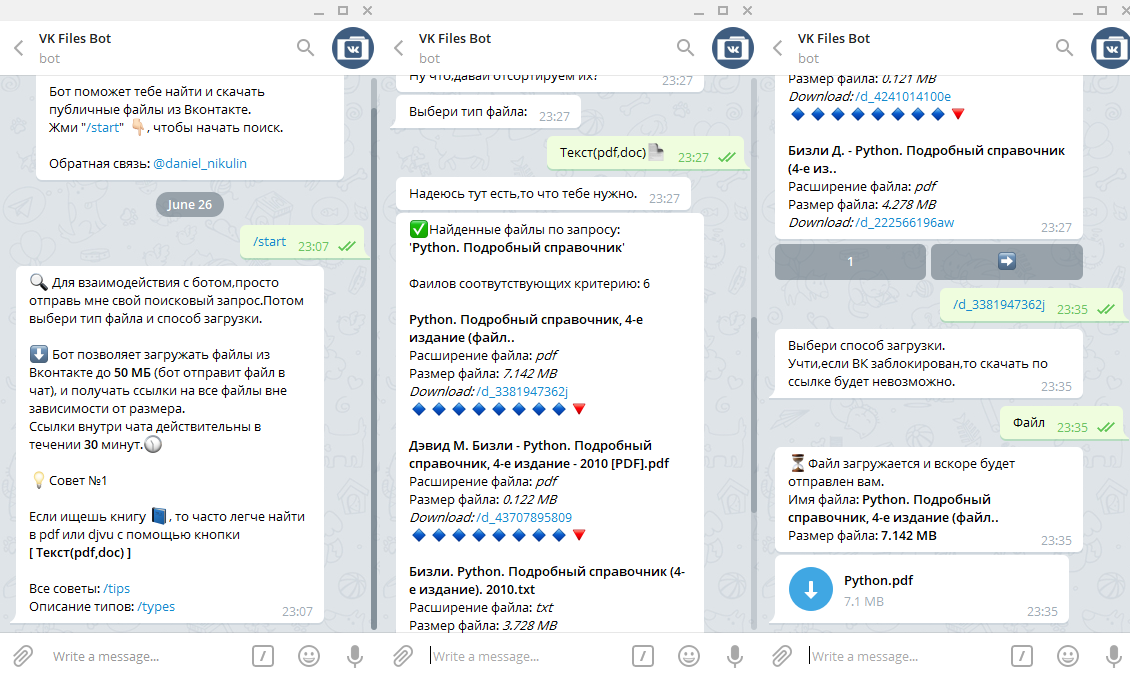
Task: Open bot commands list in middle window
Action: click(x=642, y=656)
